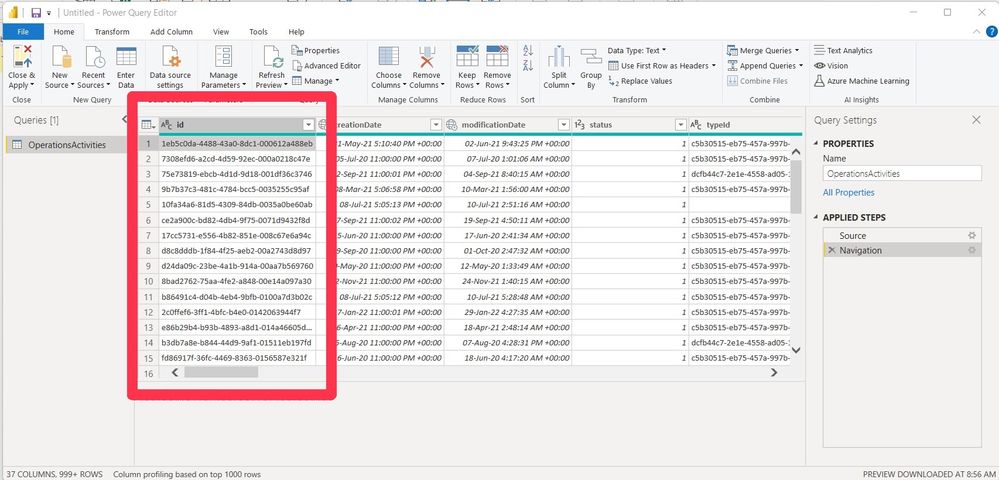999x480 pixels.
Task: Collapse the APPLIED STEPS section
Action: point(816,217)
